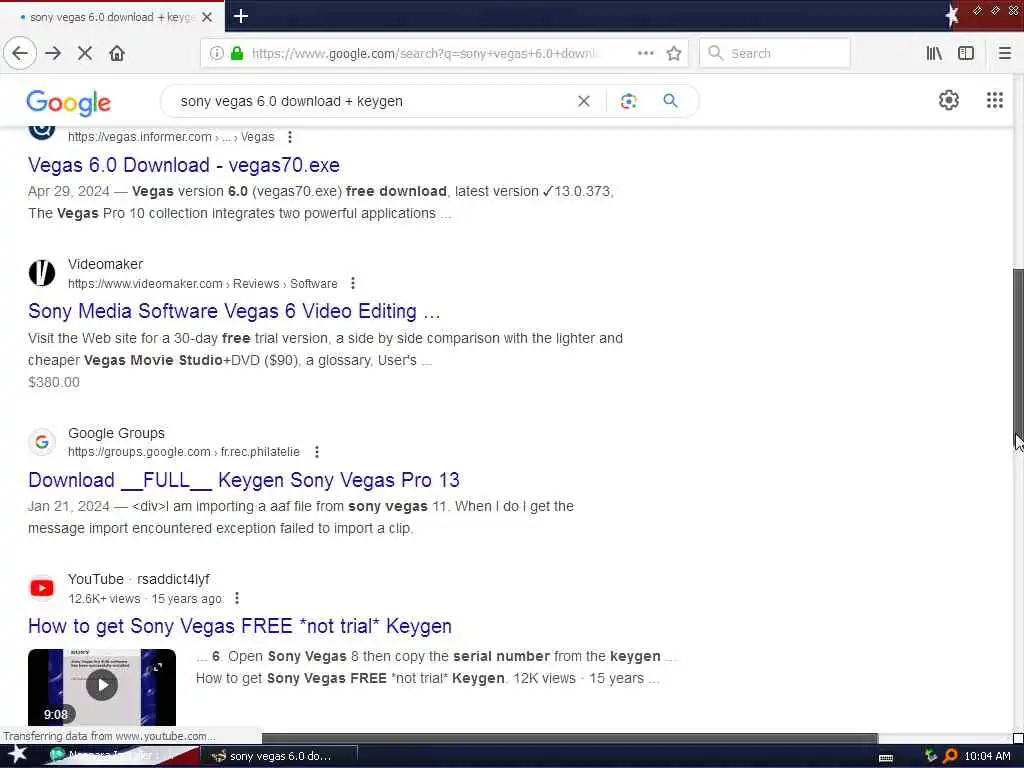Click the YouTube rsaddict4lyf source text
The height and width of the screenshot is (768, 1024).
(x=138, y=579)
